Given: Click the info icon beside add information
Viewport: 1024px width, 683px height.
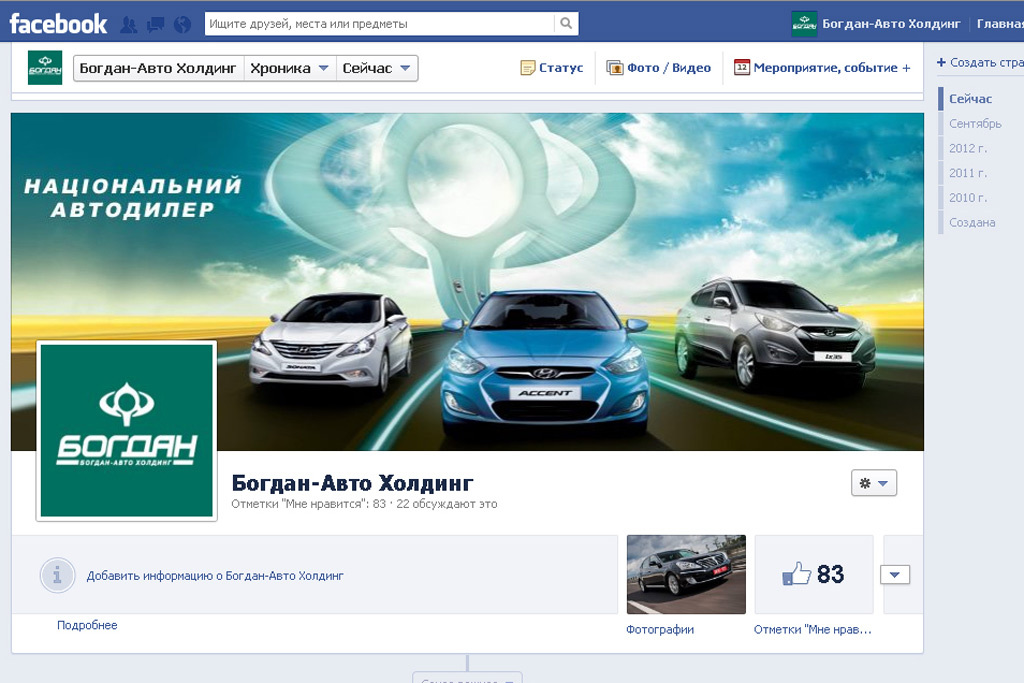Looking at the screenshot, I should coord(57,575).
